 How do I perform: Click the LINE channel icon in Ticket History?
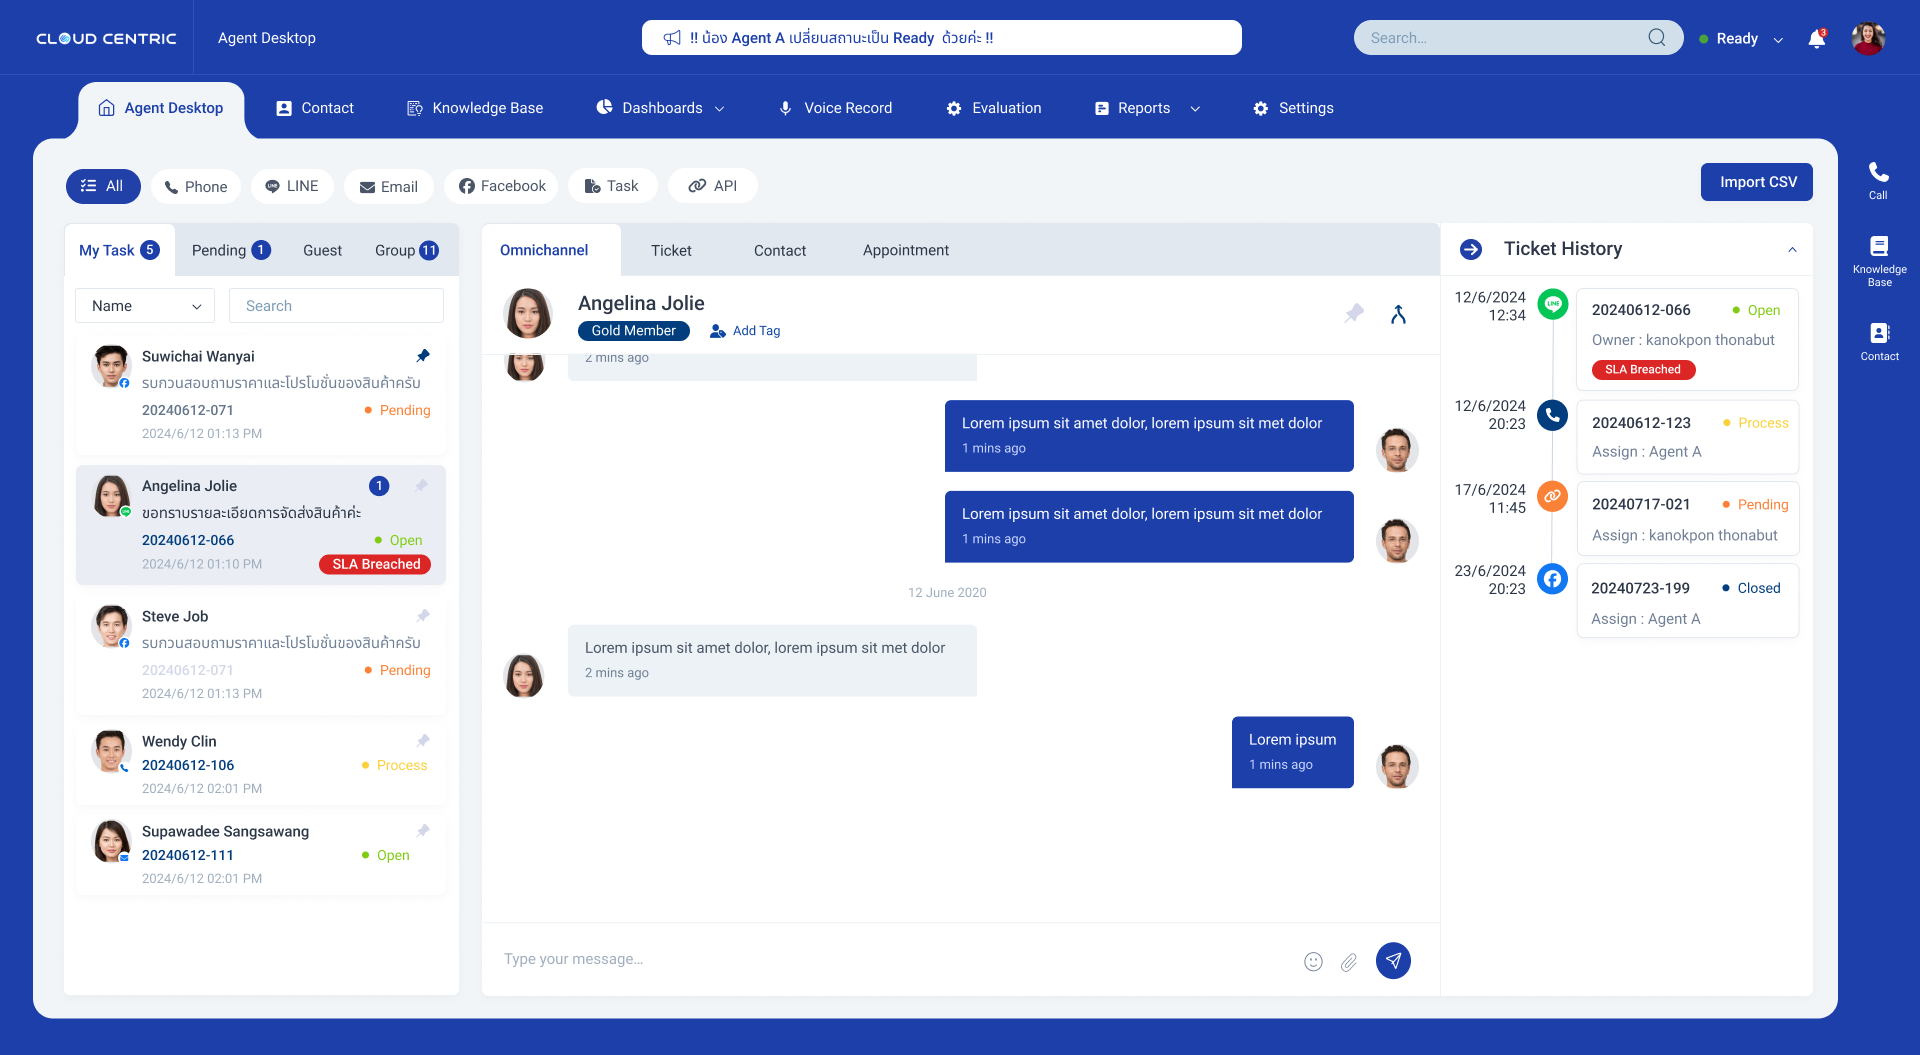point(1552,304)
